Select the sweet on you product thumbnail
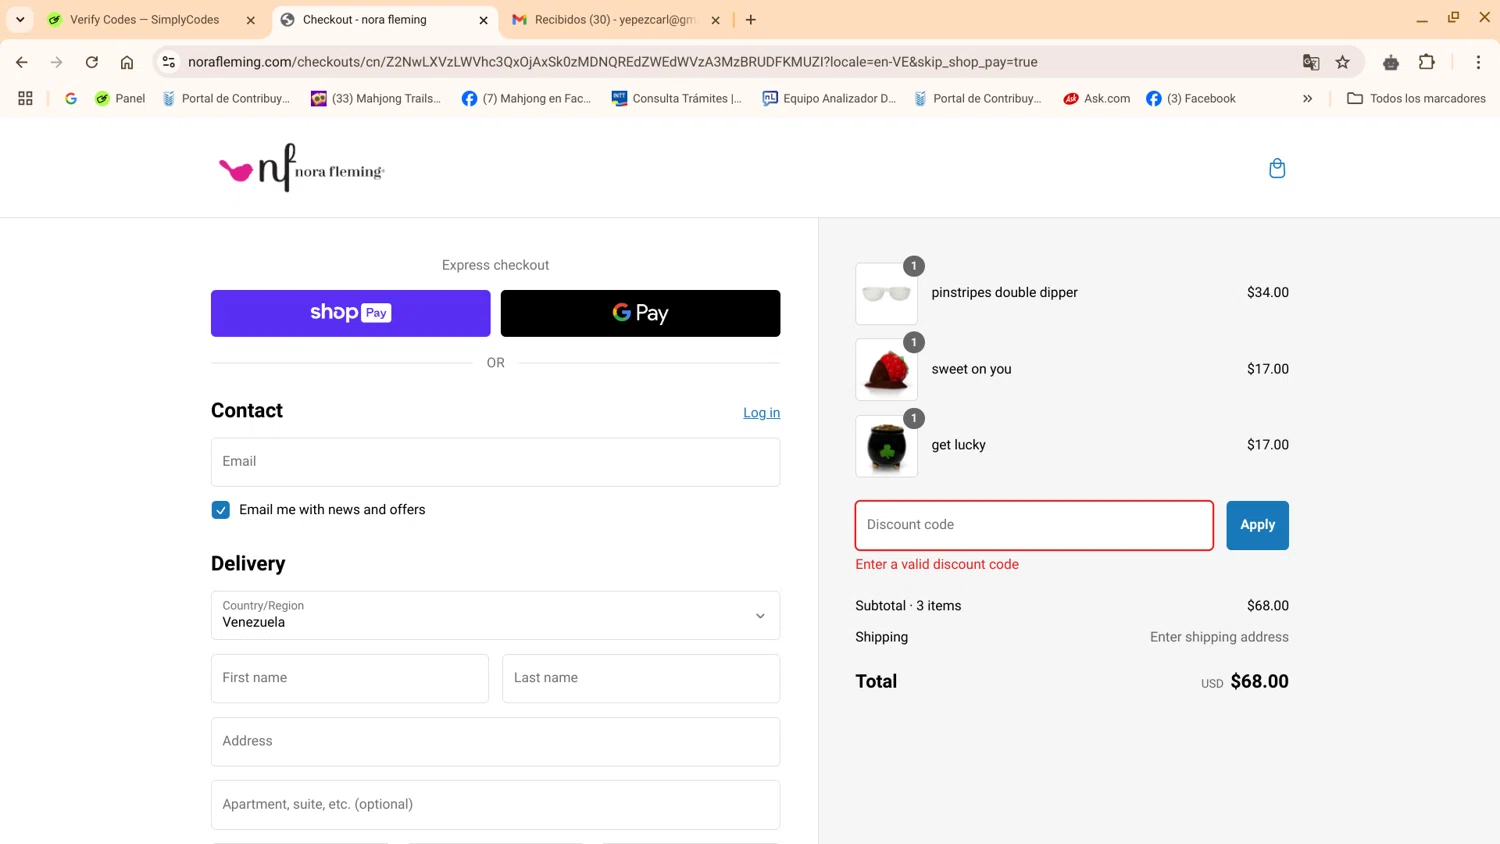The height and width of the screenshot is (844, 1500). pyautogui.click(x=886, y=369)
